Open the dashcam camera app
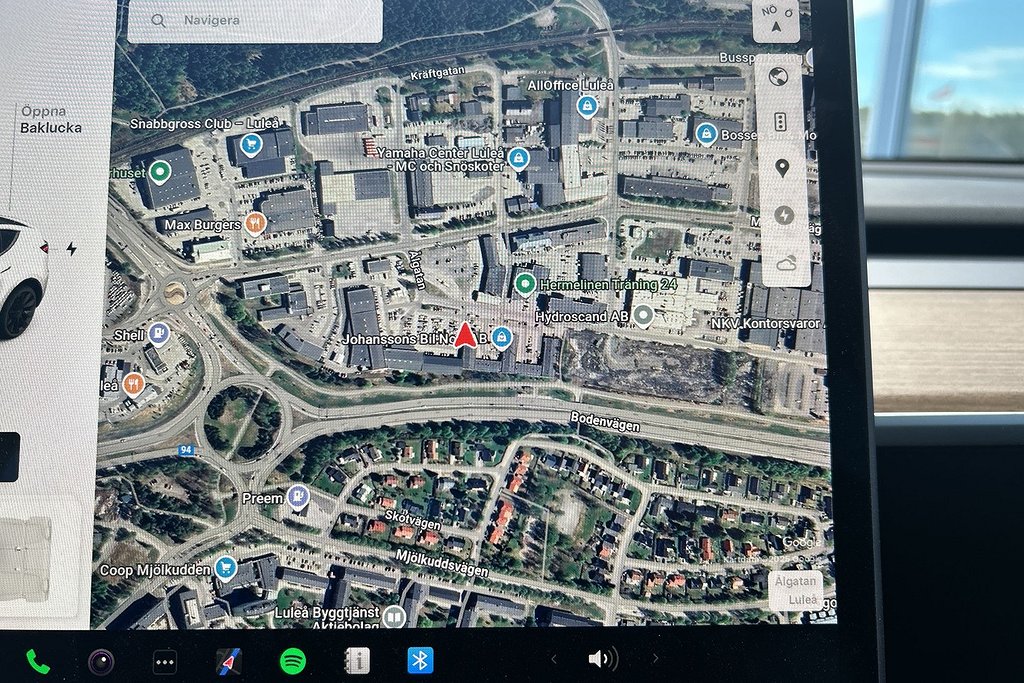 point(101,662)
